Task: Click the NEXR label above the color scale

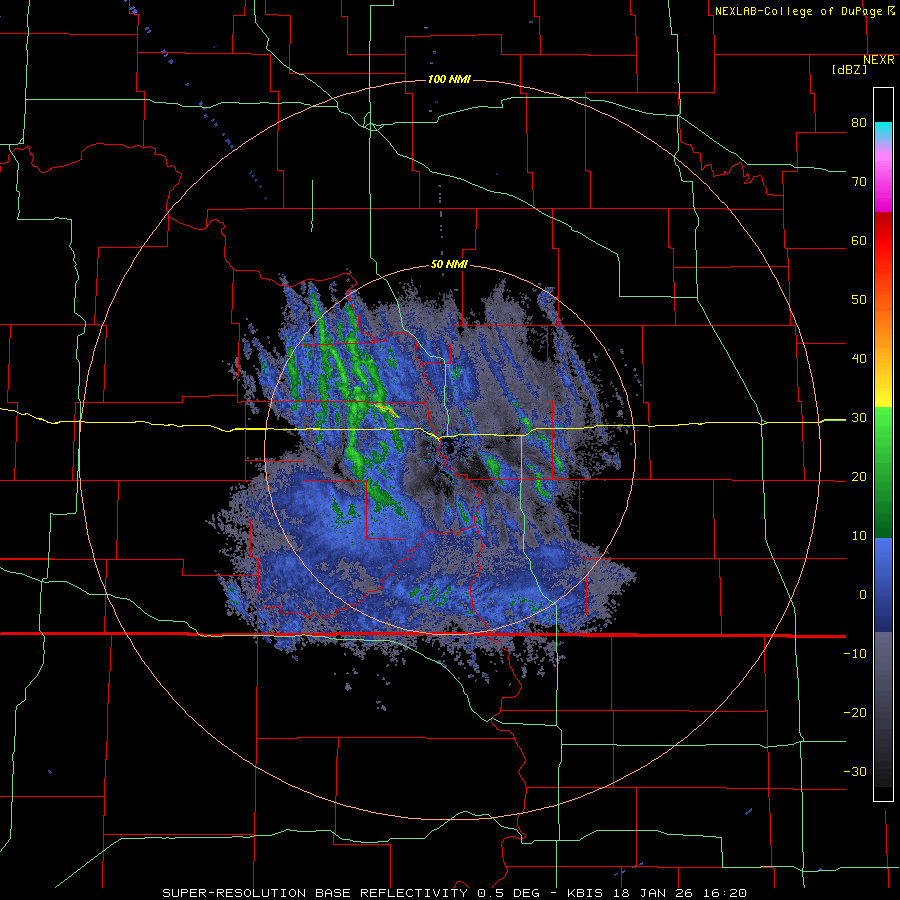Action: coord(879,60)
